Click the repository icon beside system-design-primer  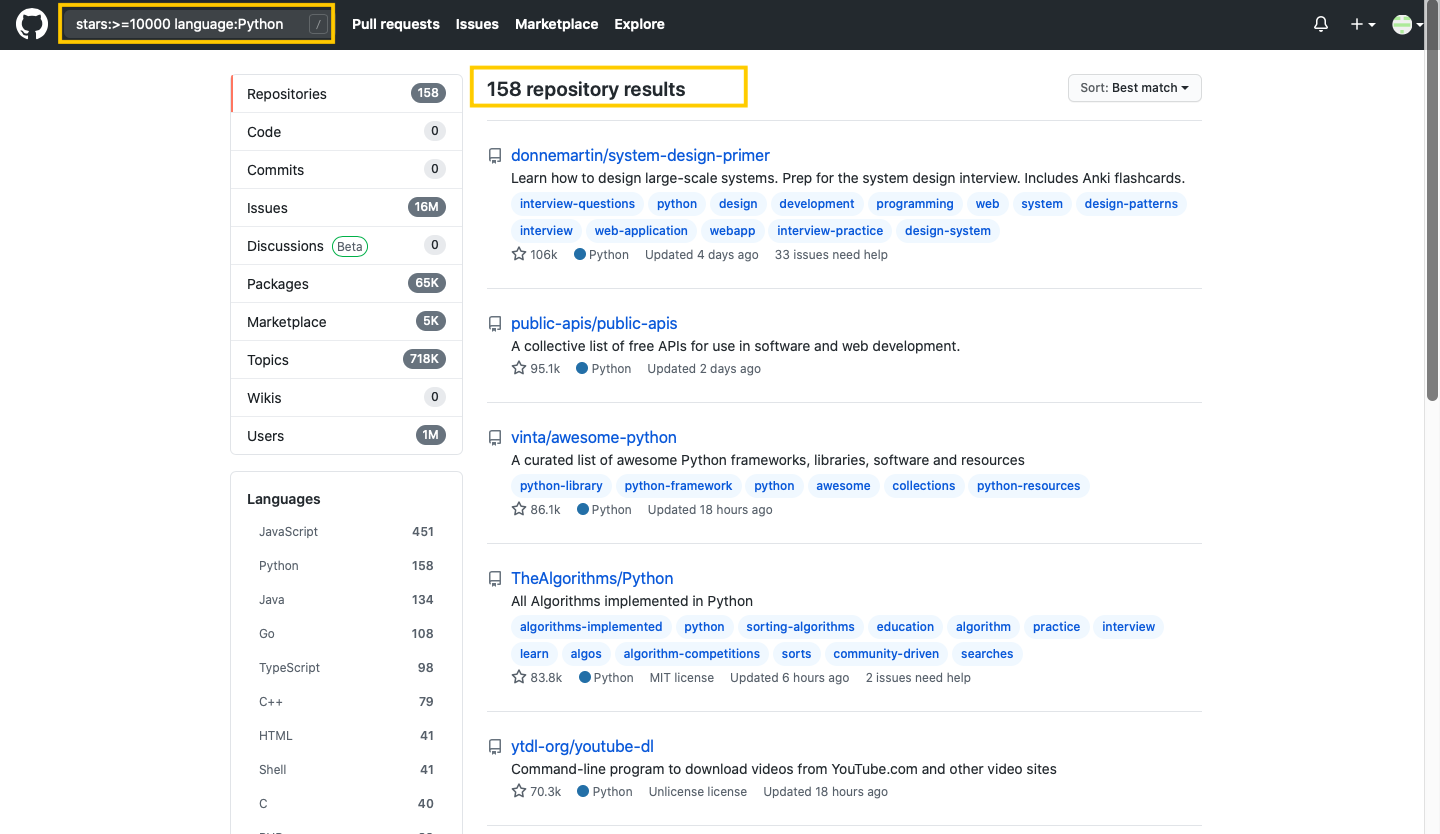click(x=494, y=155)
